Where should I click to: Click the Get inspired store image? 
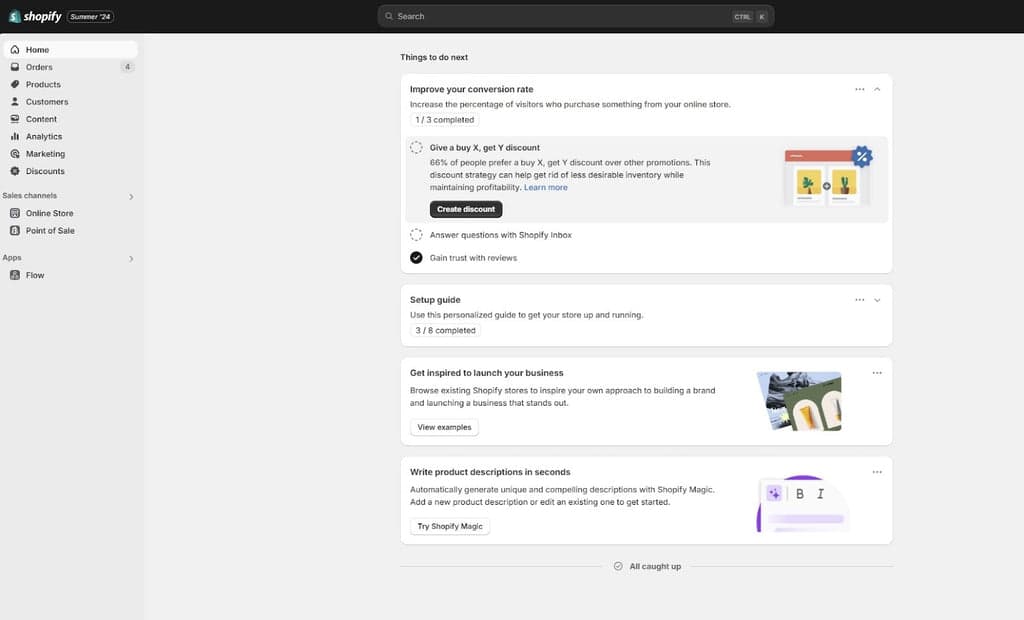pos(799,401)
